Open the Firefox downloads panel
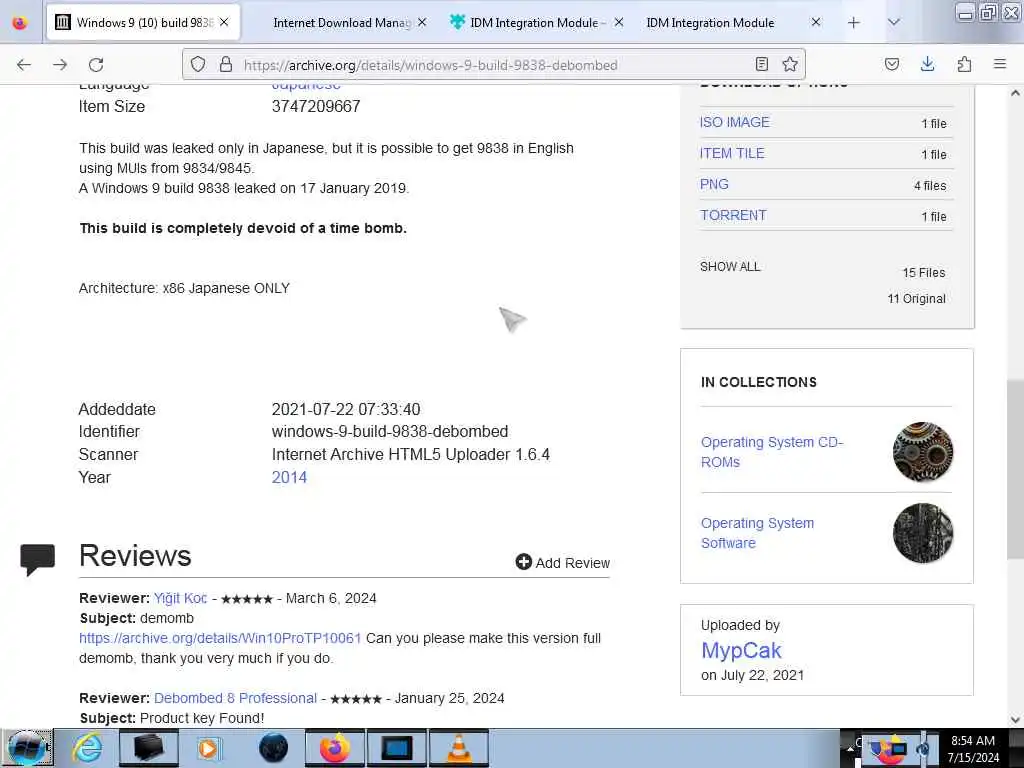Image resolution: width=1024 pixels, height=768 pixels. 927,64
